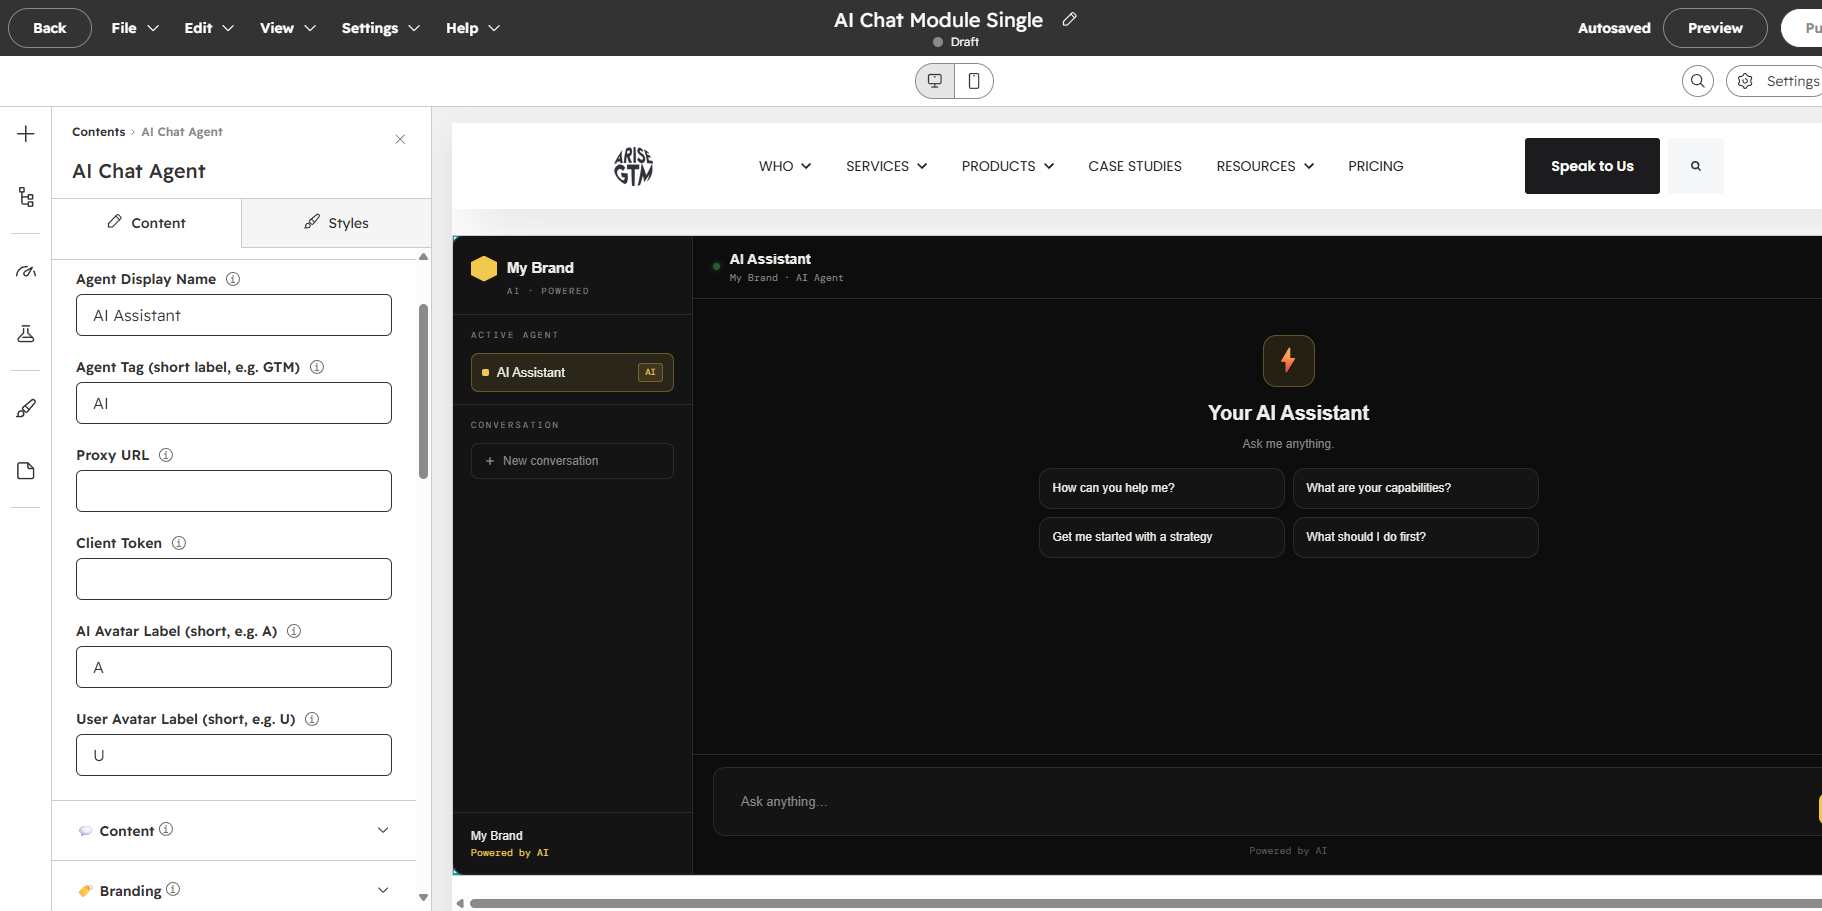Close the AI Chat Agent panel

(400, 139)
